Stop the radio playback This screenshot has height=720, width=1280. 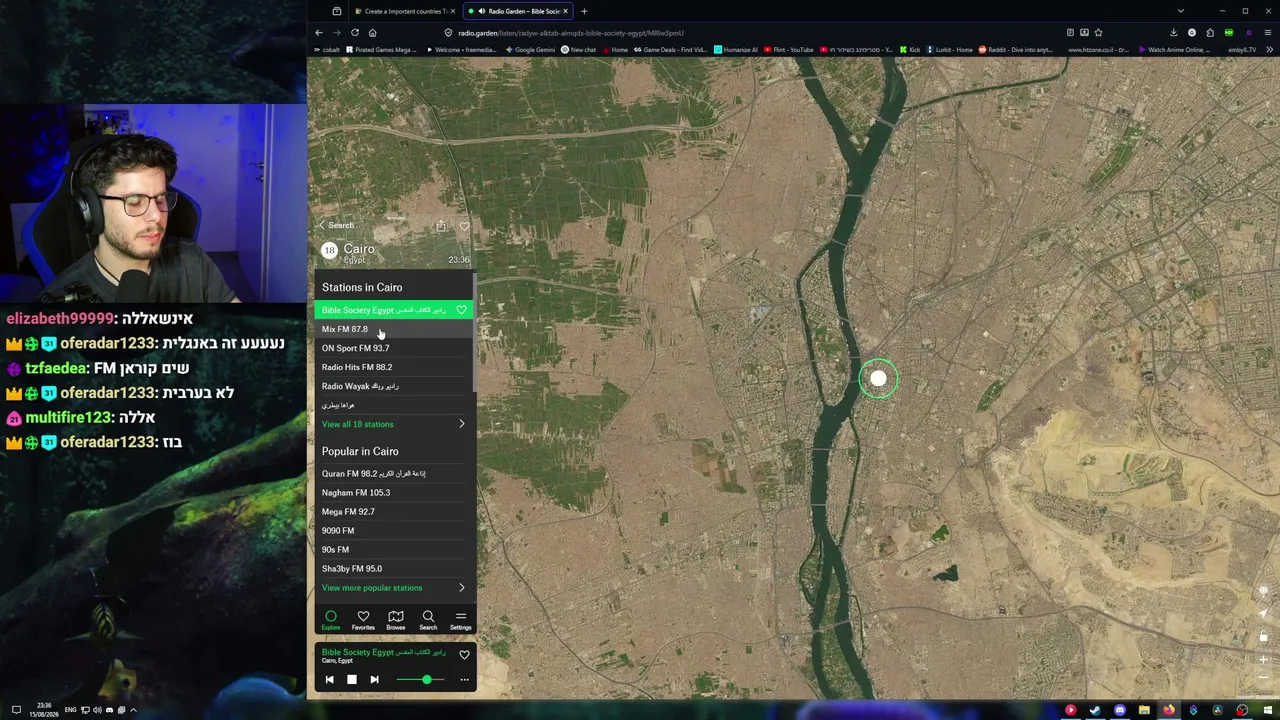pos(352,680)
